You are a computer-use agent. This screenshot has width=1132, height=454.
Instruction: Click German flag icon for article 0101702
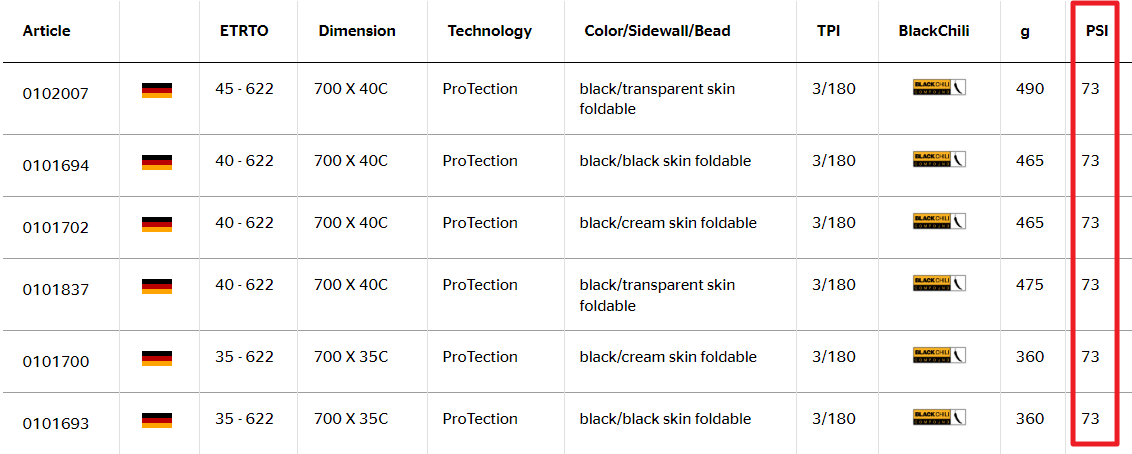pos(157,224)
